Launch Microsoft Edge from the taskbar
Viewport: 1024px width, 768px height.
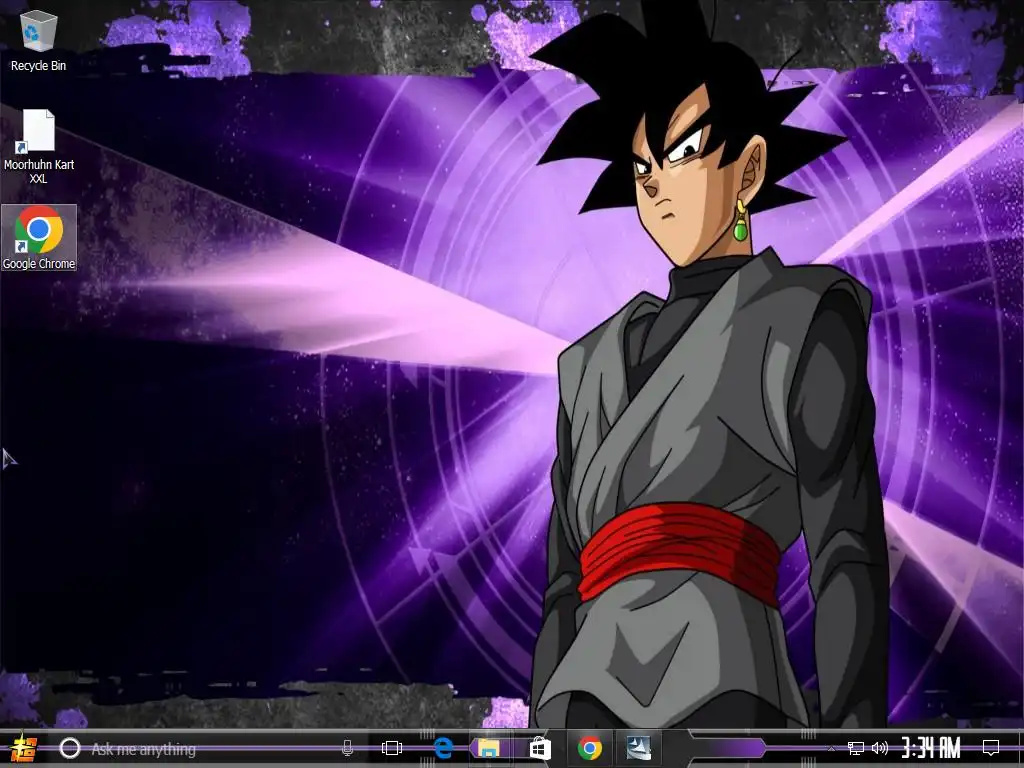443,748
